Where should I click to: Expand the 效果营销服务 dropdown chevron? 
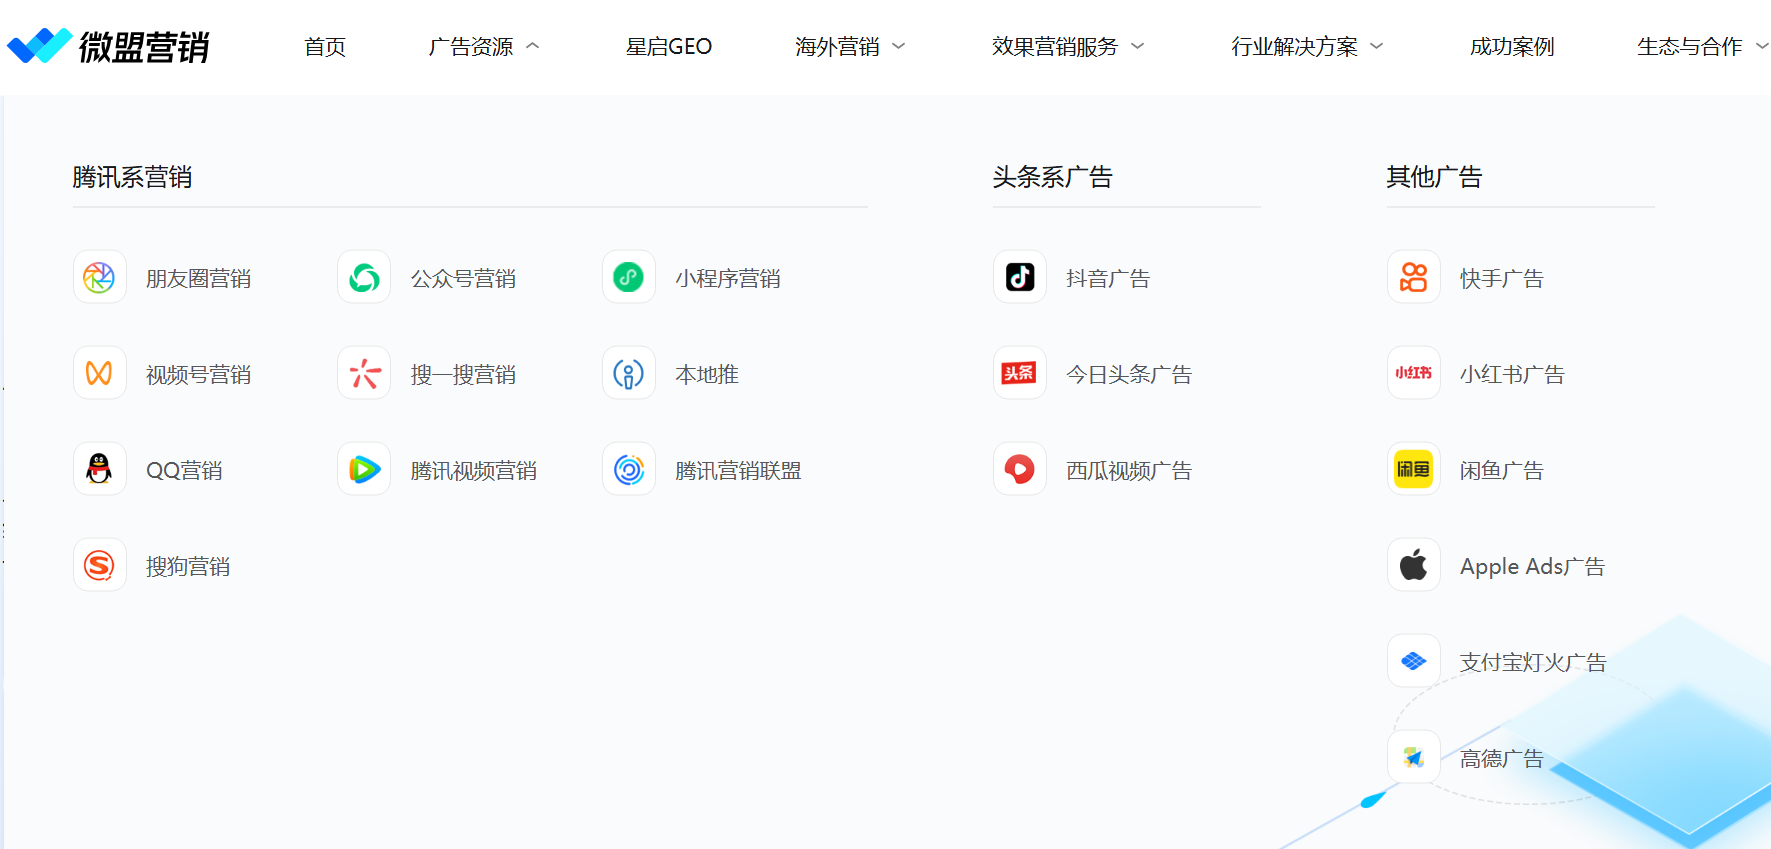point(1138,46)
